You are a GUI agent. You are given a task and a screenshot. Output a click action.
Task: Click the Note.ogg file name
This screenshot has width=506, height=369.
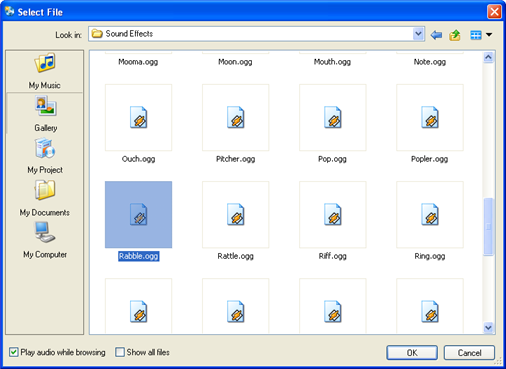[430, 62]
